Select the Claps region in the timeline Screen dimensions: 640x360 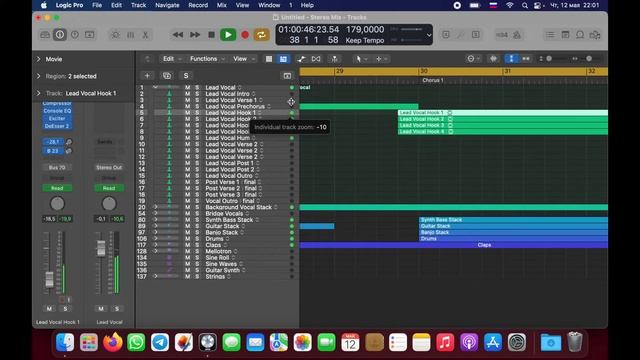(453, 245)
